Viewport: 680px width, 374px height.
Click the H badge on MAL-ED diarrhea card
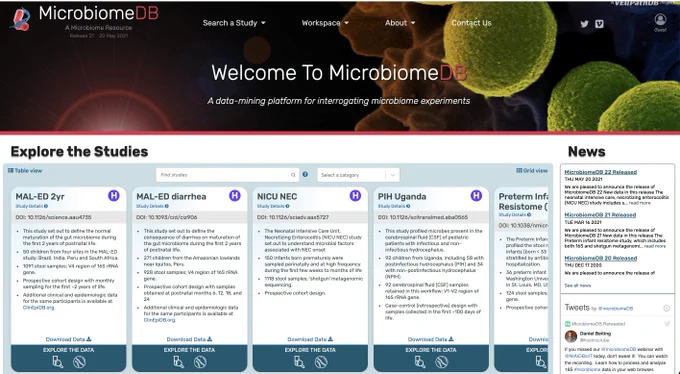pos(235,196)
